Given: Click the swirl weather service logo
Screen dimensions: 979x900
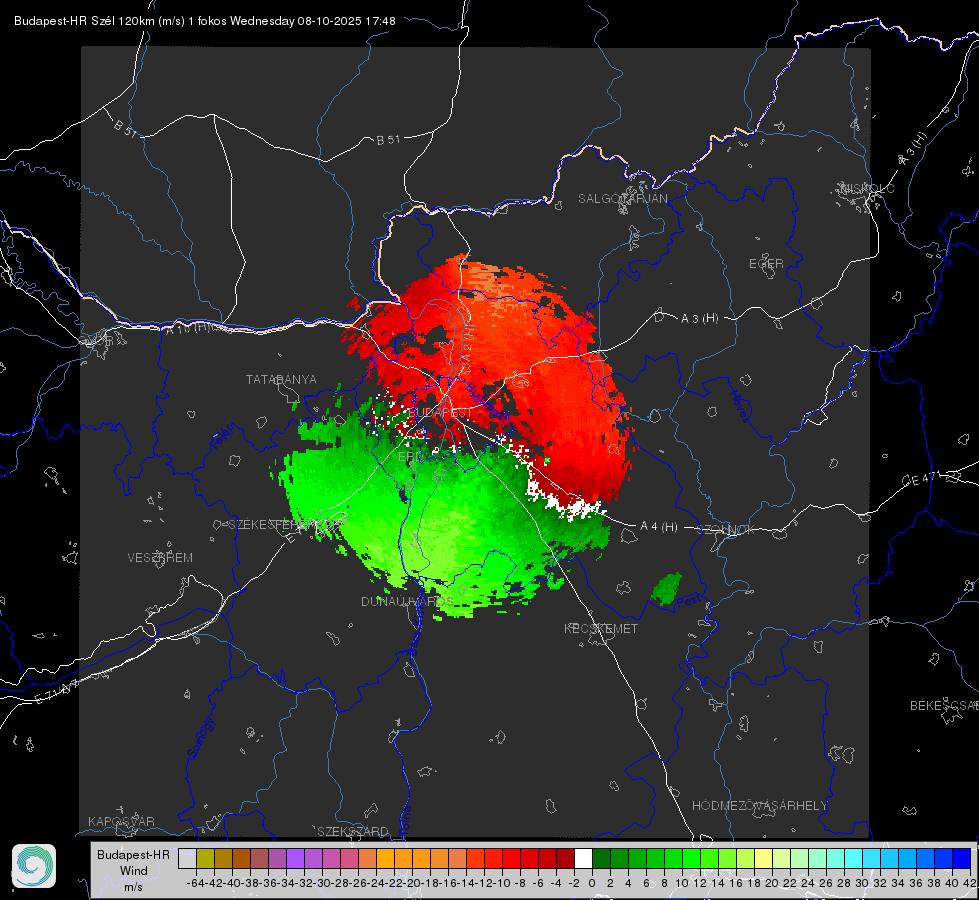Looking at the screenshot, I should (34, 866).
